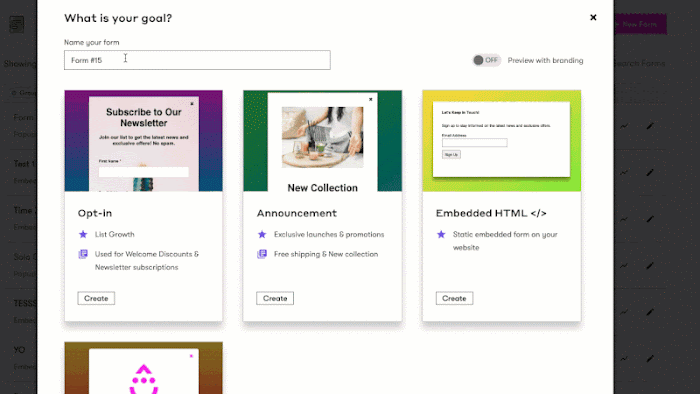This screenshot has height=394, width=700.
Task: Click the Opt-in card heading
Action: 95,213
